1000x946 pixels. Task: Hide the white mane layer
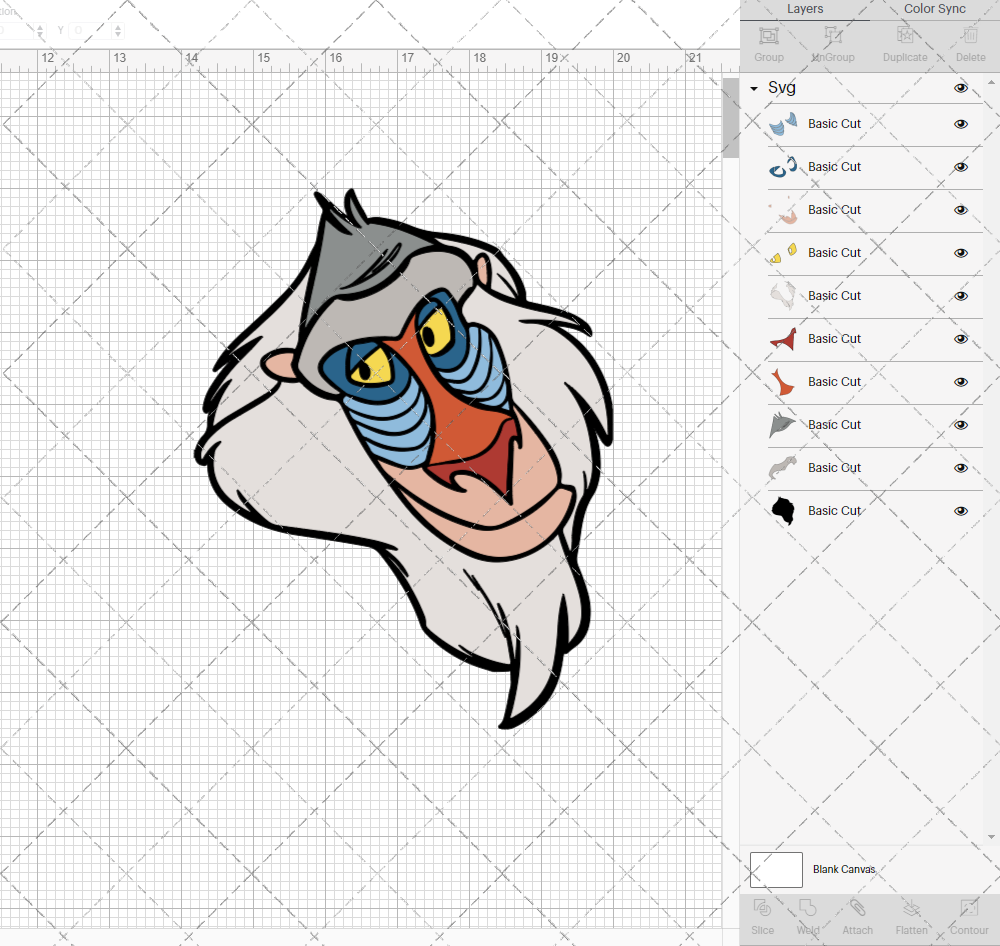(960, 296)
